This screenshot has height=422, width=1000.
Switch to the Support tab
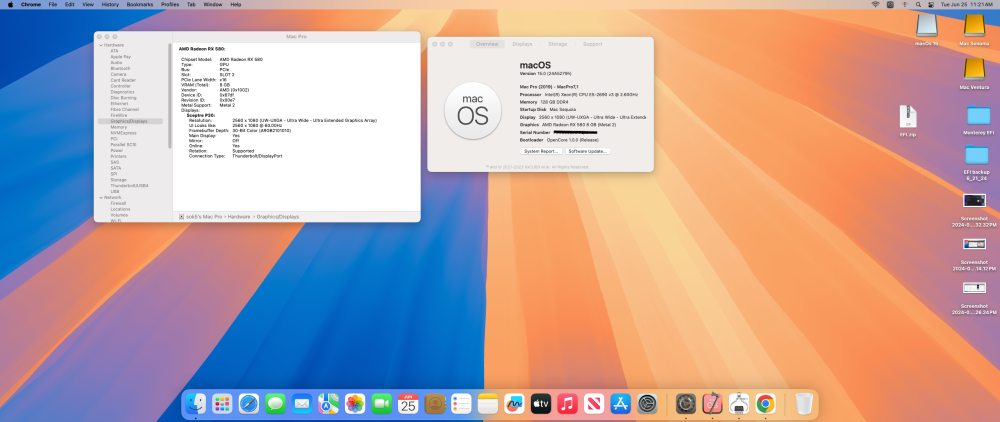pyautogui.click(x=592, y=44)
